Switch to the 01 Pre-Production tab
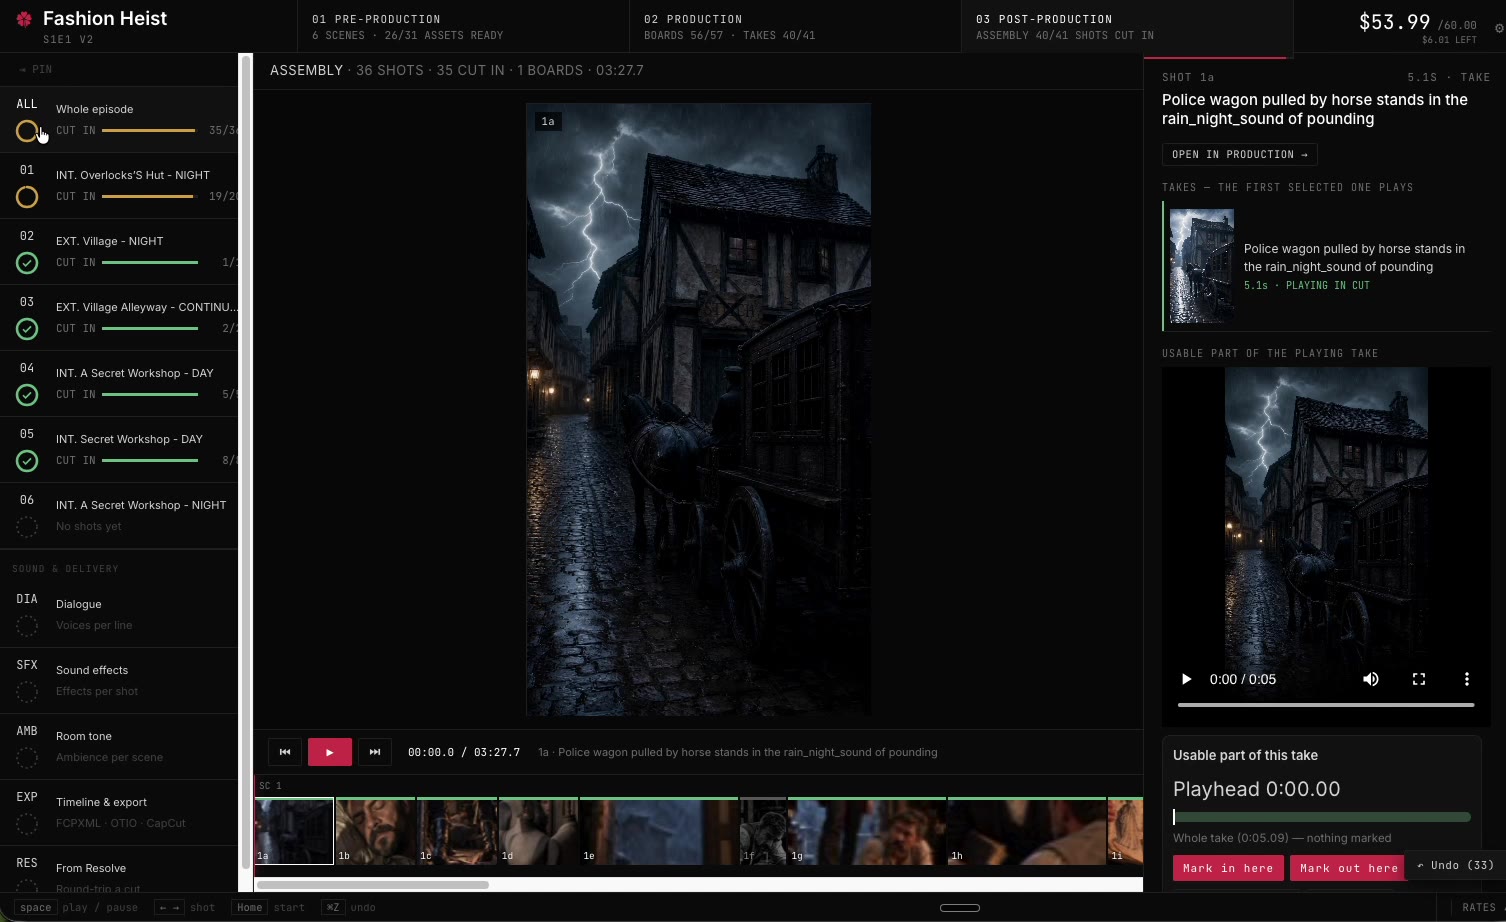This screenshot has width=1506, height=922. pos(463,26)
